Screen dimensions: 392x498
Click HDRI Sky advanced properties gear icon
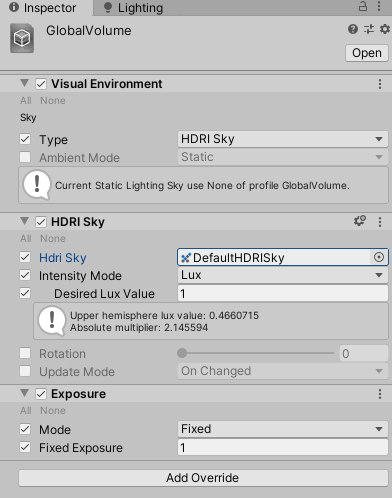[x=360, y=221]
